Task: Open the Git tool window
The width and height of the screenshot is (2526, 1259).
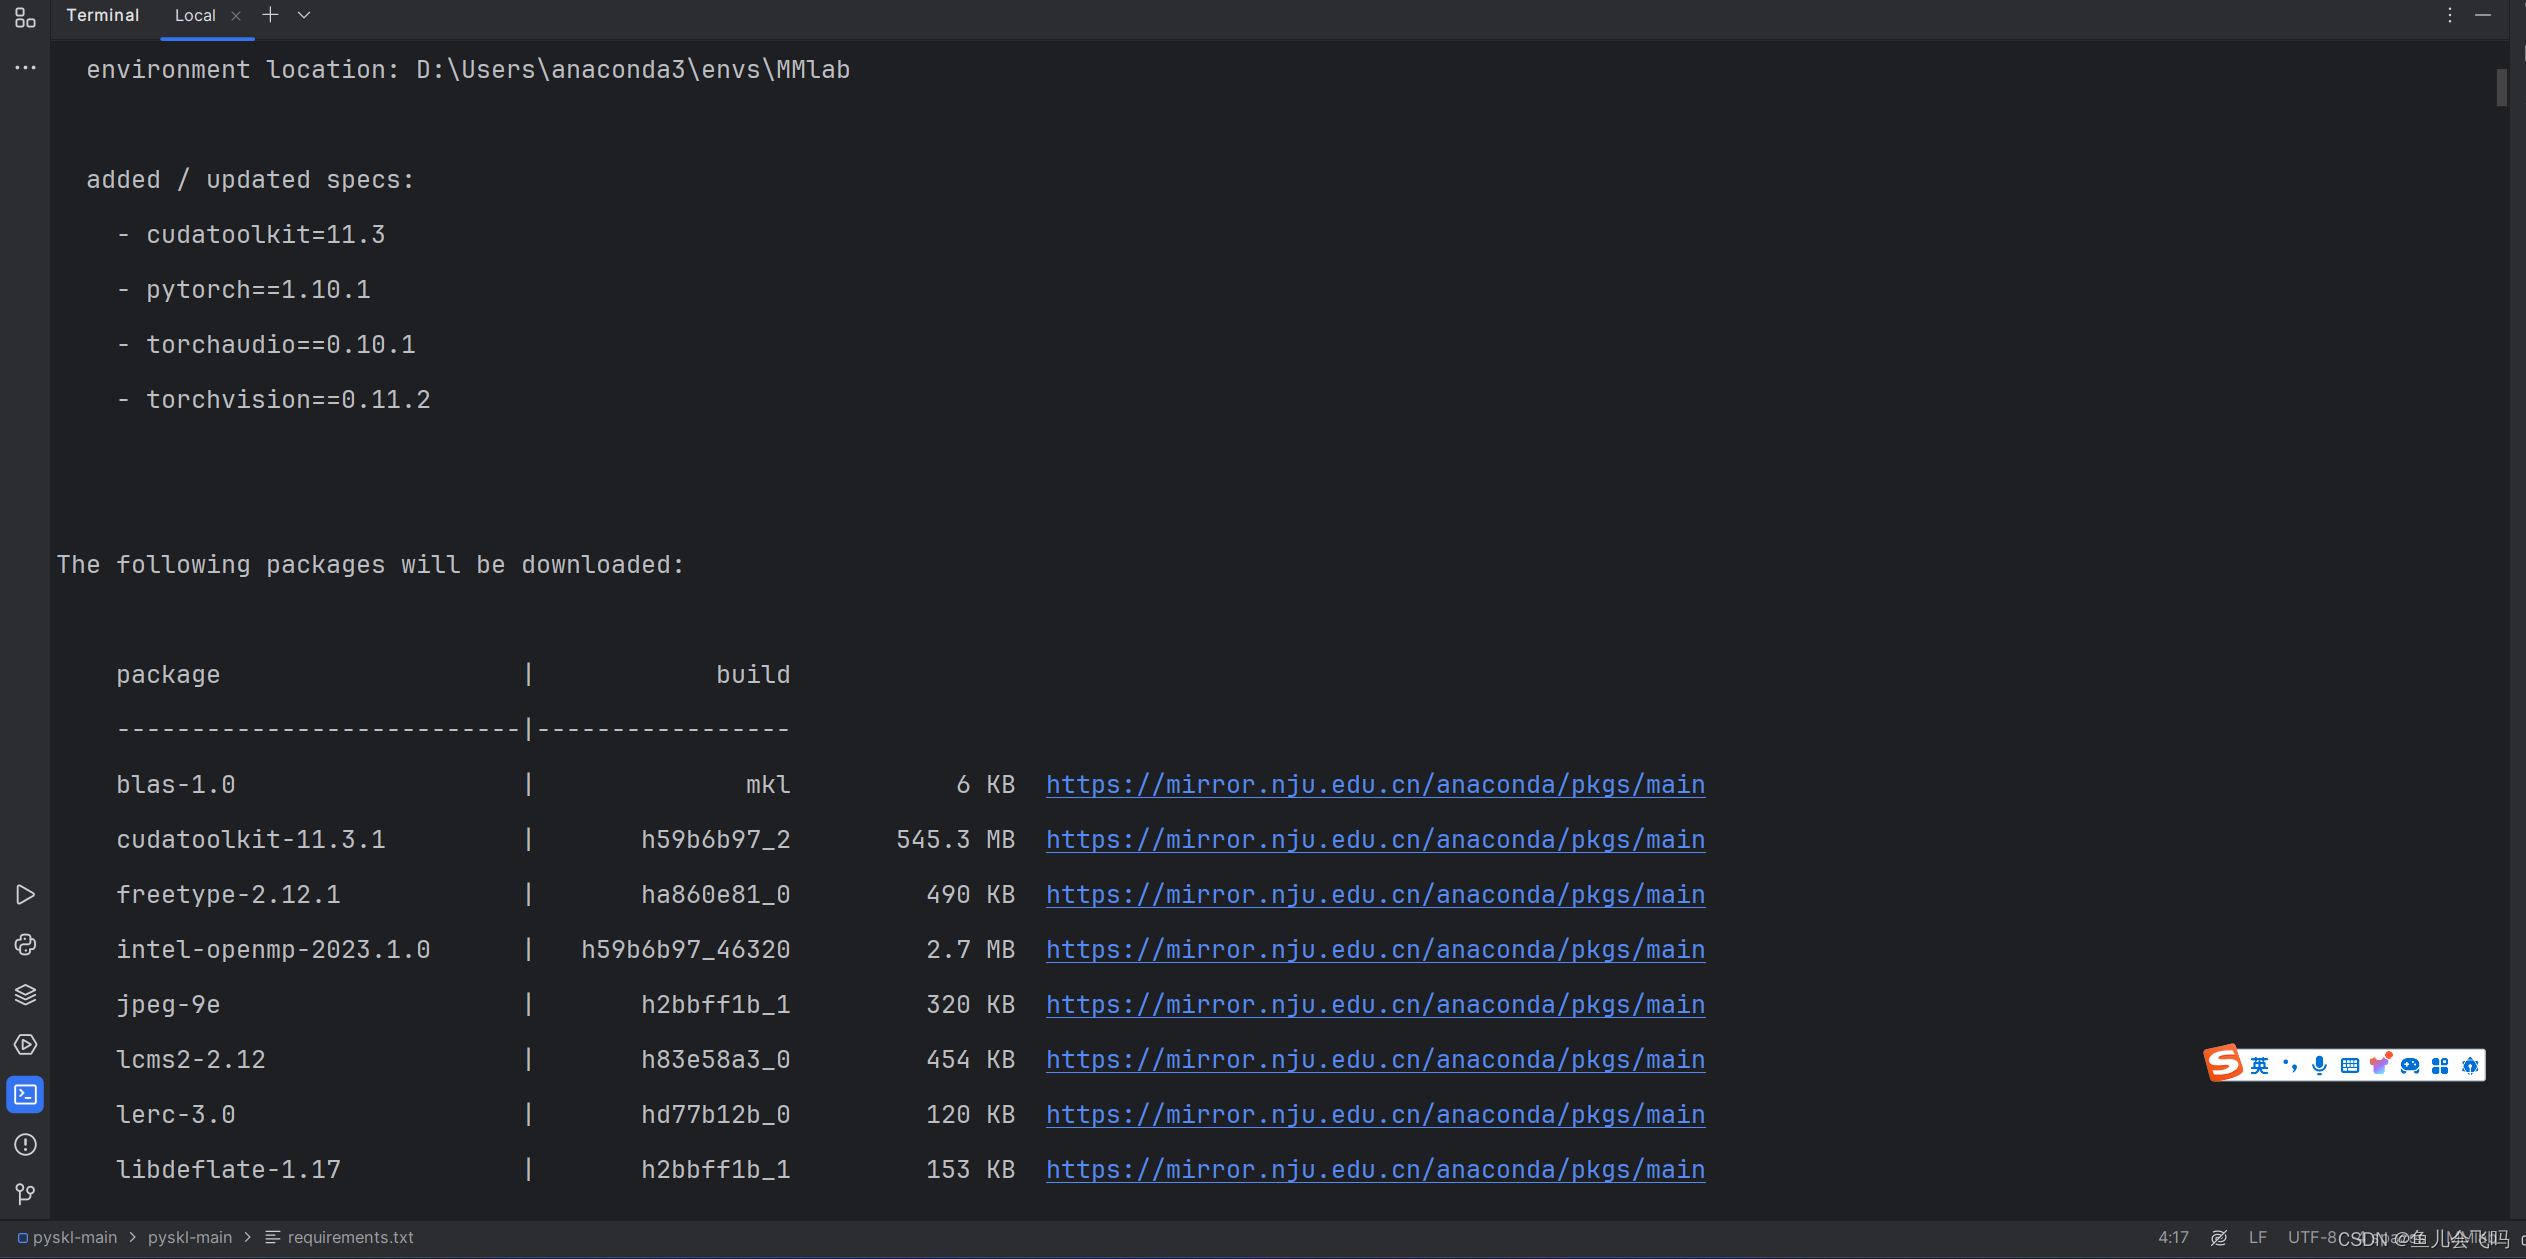Action: tap(25, 1194)
